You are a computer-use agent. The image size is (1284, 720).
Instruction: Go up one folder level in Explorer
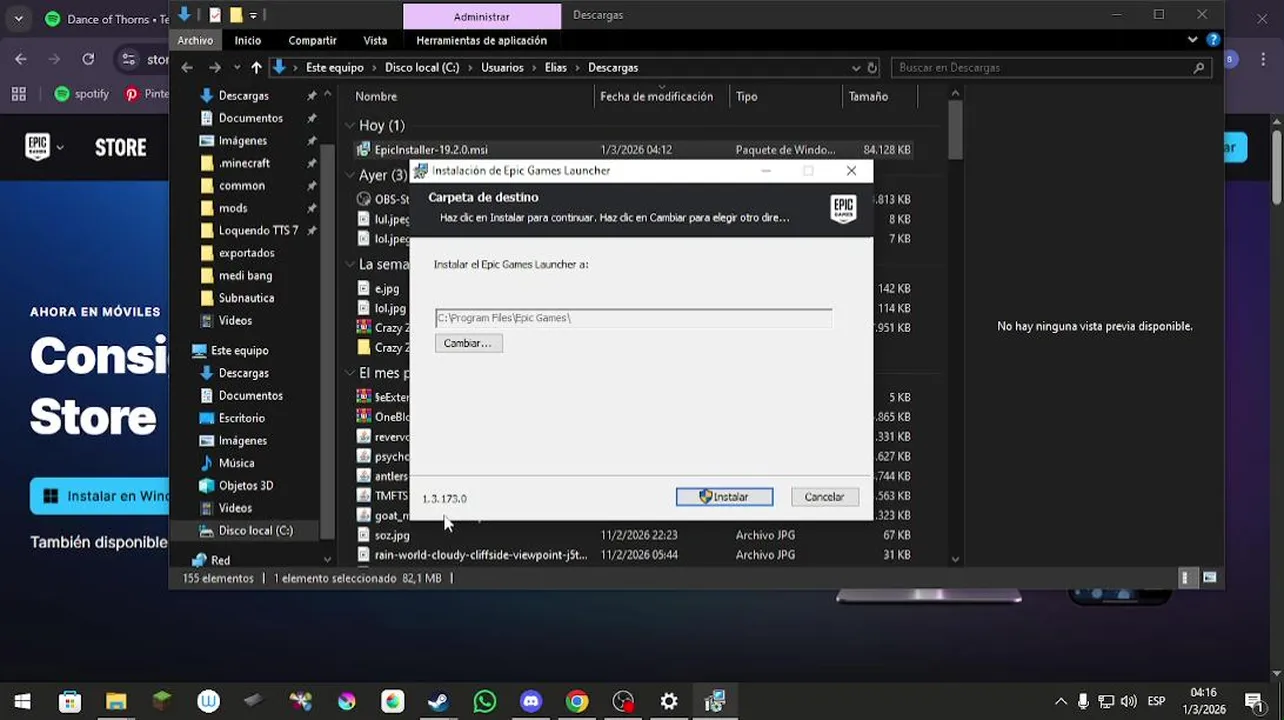point(256,67)
